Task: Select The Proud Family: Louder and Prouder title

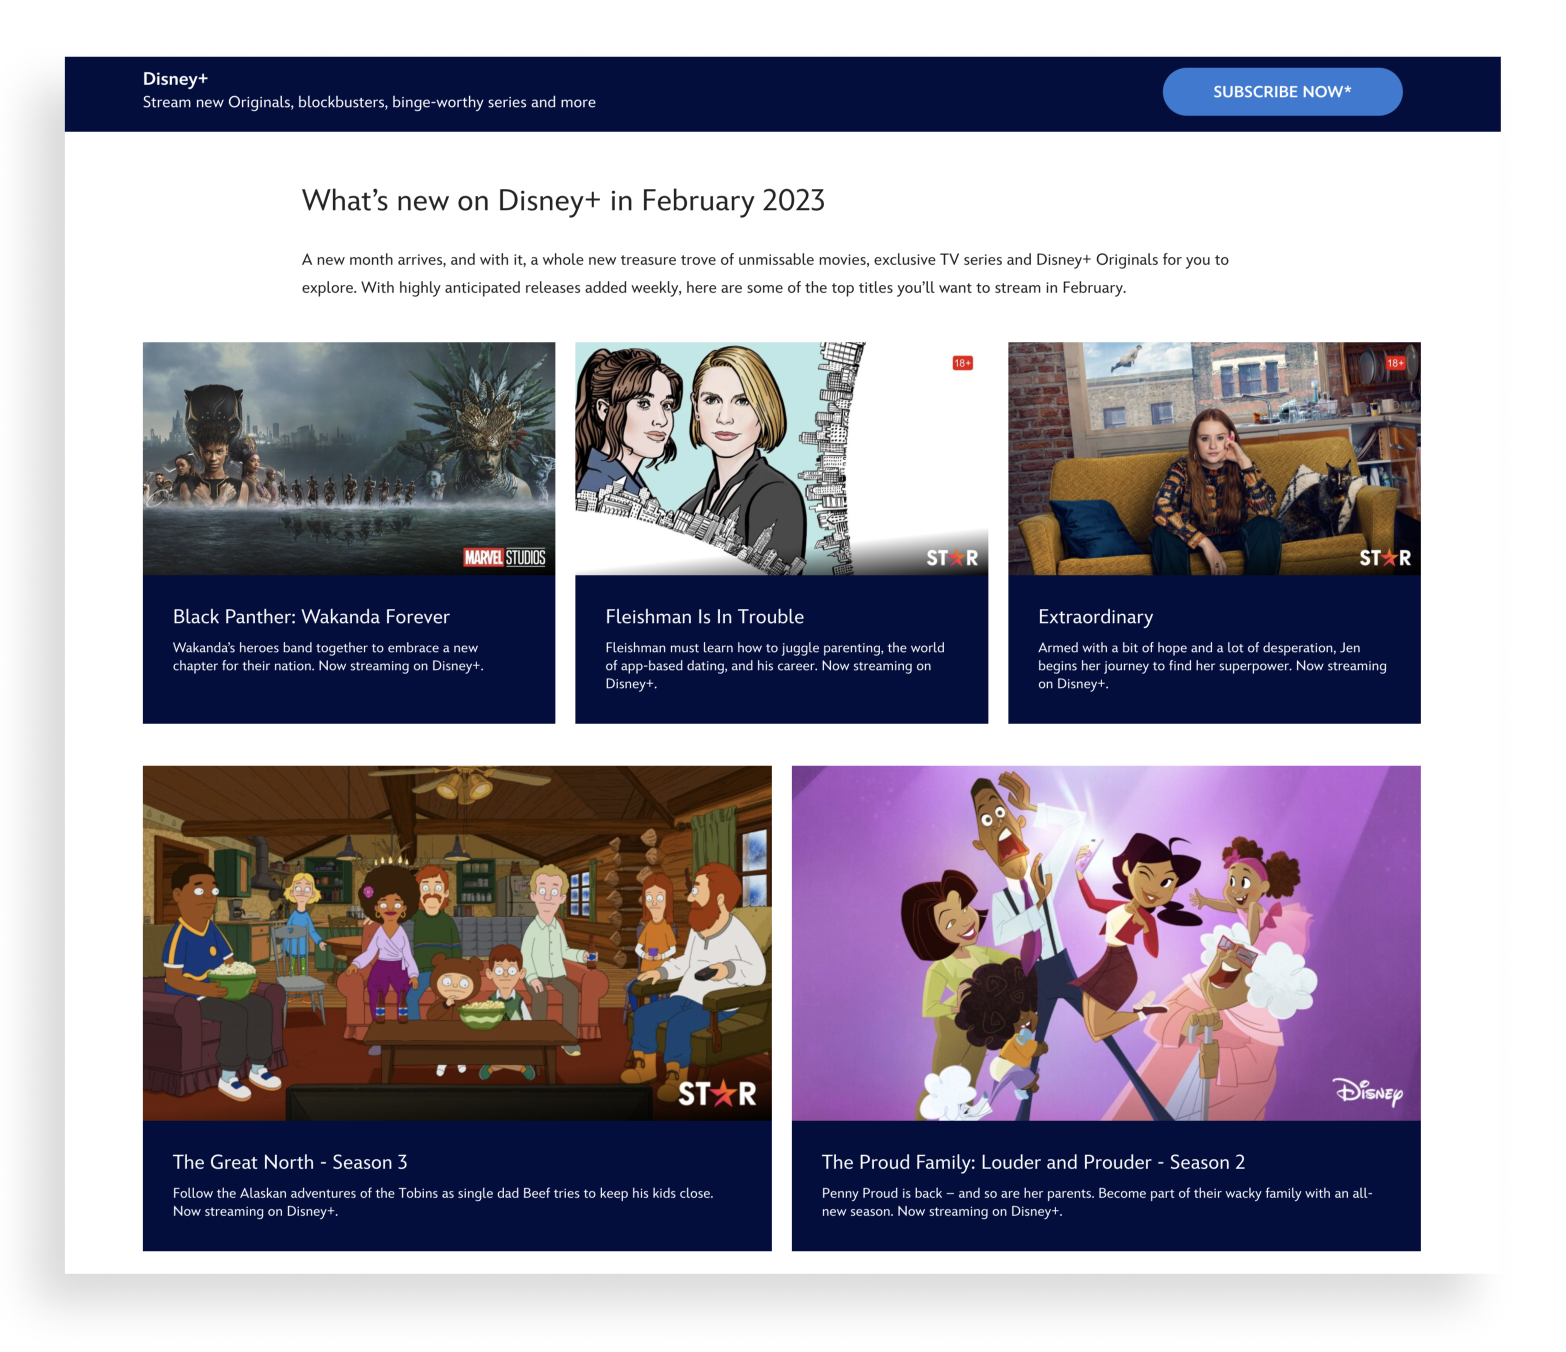Action: click(1033, 1162)
